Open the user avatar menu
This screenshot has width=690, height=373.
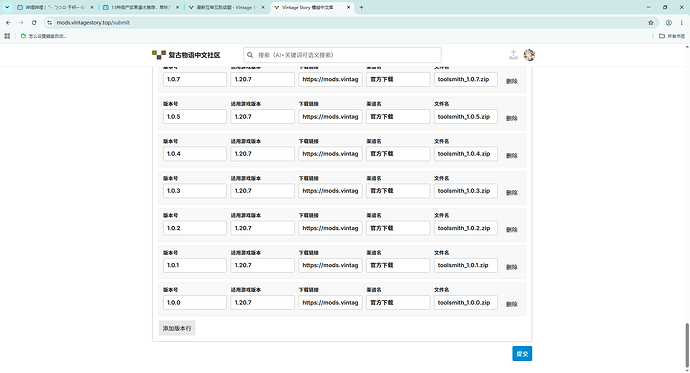529,55
